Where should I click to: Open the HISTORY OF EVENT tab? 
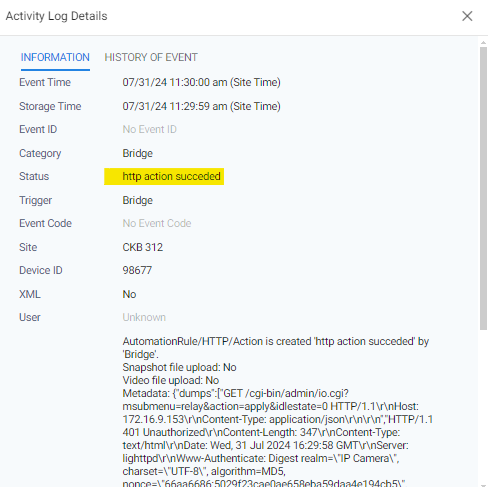[x=151, y=57]
